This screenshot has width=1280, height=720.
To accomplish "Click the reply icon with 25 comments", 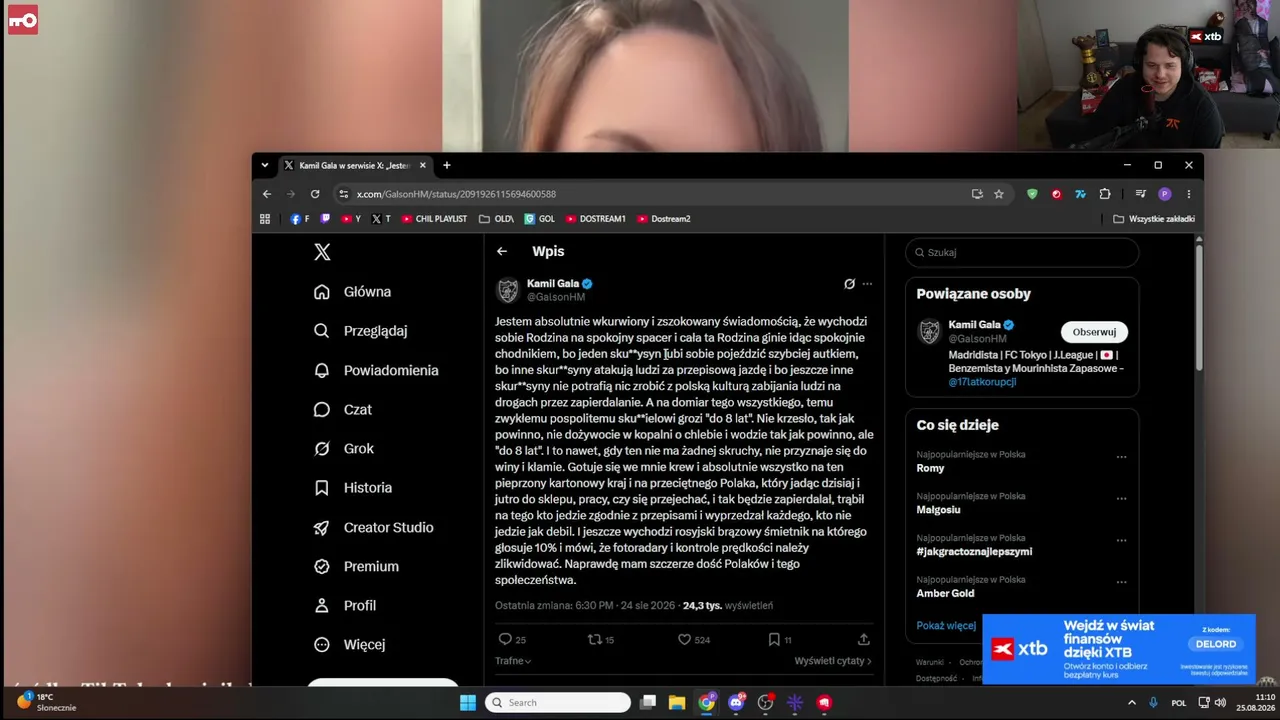I will (x=505, y=639).
